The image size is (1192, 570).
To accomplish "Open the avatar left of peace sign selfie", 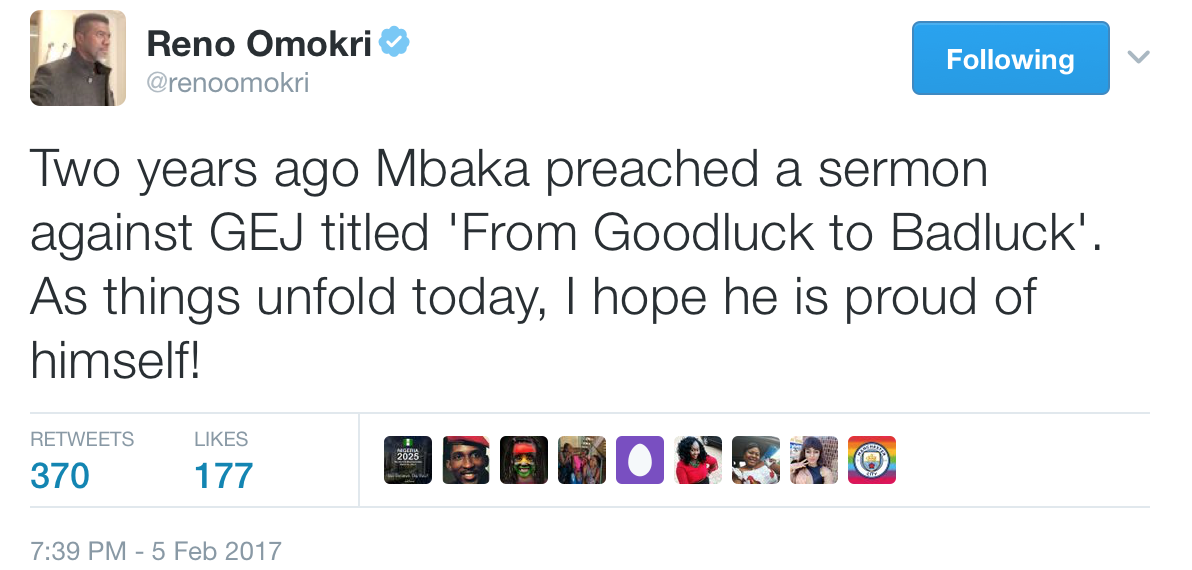I will tap(756, 460).
